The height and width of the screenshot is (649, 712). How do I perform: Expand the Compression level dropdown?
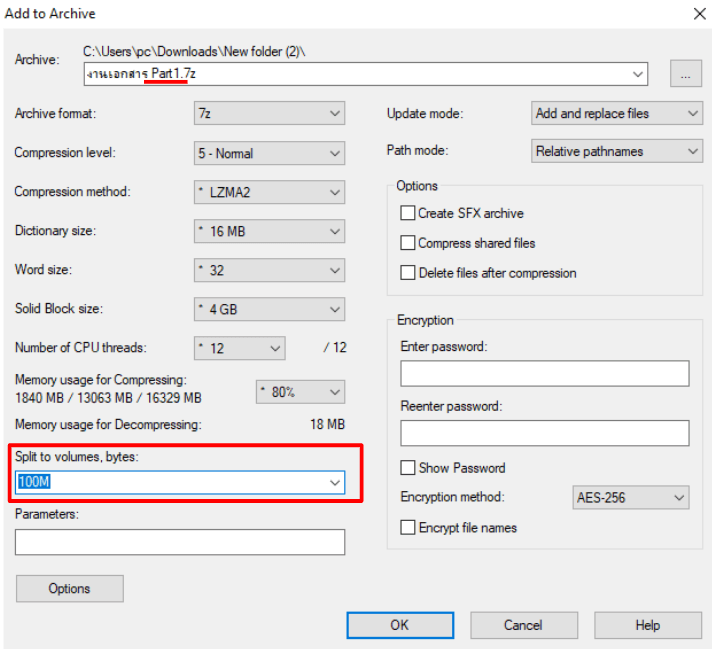click(269, 153)
